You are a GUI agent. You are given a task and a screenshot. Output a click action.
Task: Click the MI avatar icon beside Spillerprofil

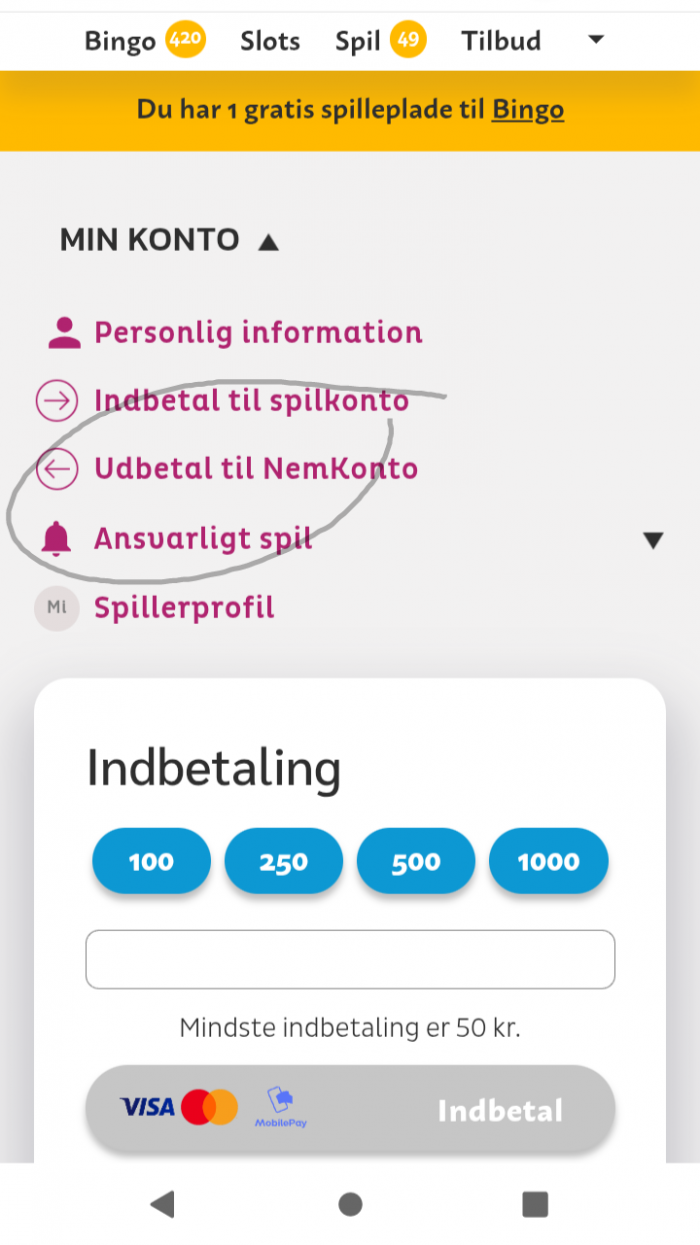(x=57, y=607)
